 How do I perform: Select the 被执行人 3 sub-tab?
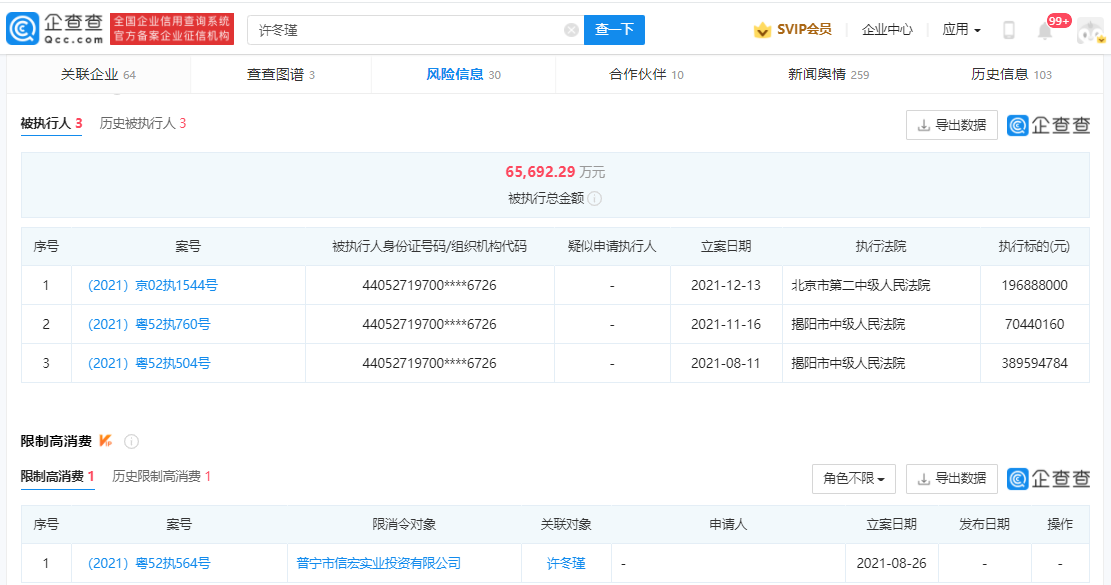point(52,123)
